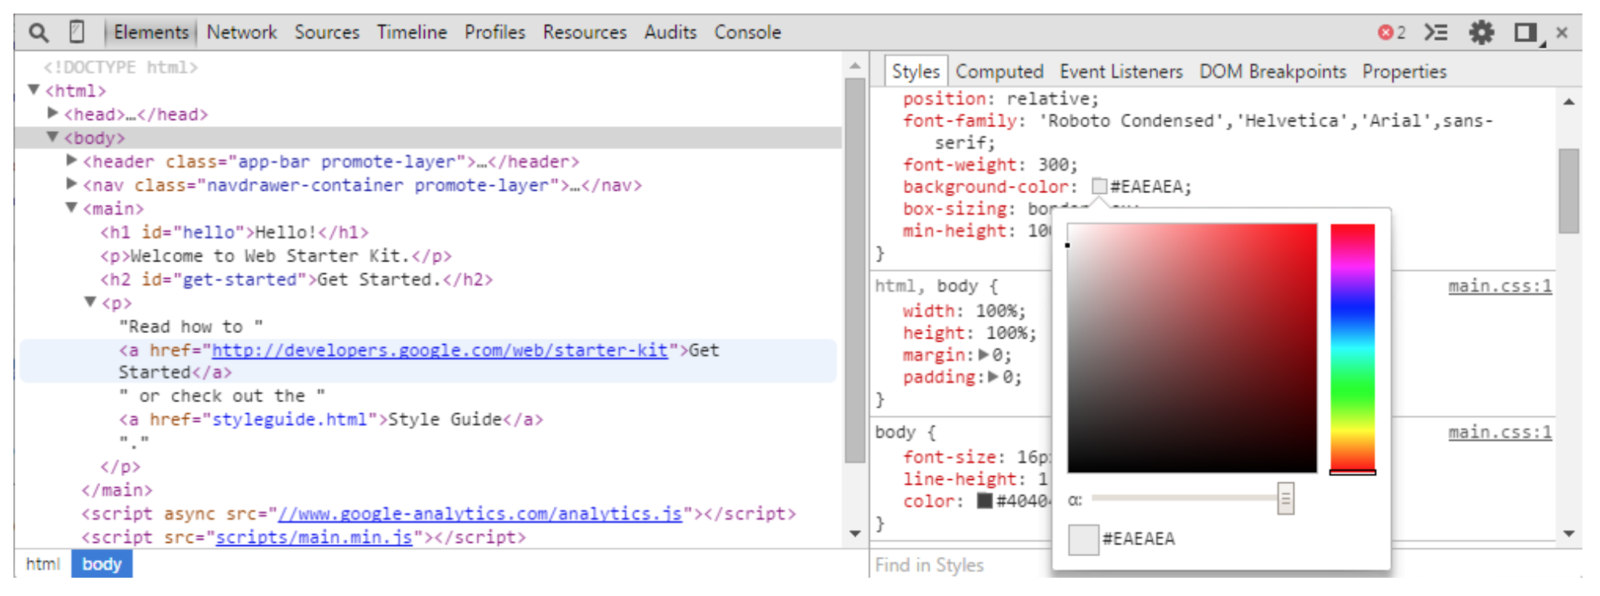Select the Welcome to Web Starter Kit line
This screenshot has height=596, width=1600.
(276, 255)
